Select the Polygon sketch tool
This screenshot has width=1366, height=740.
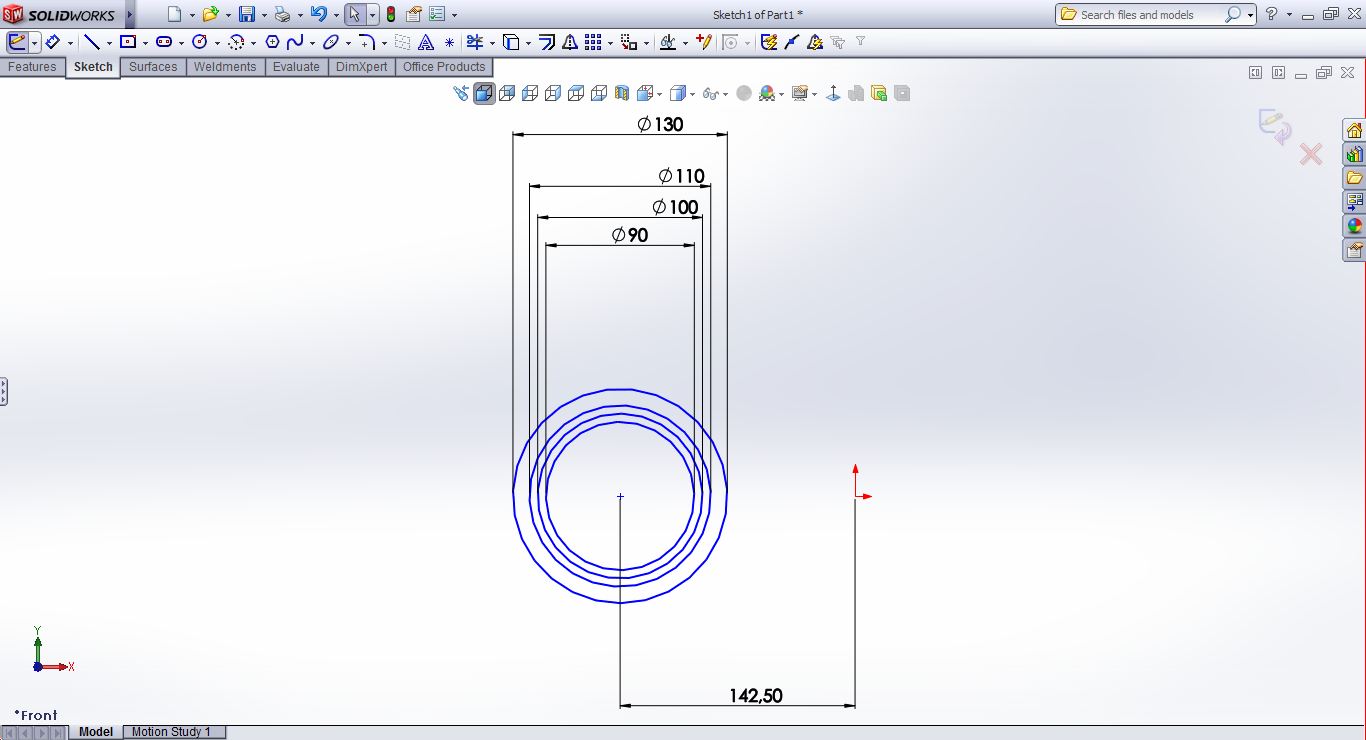[272, 42]
